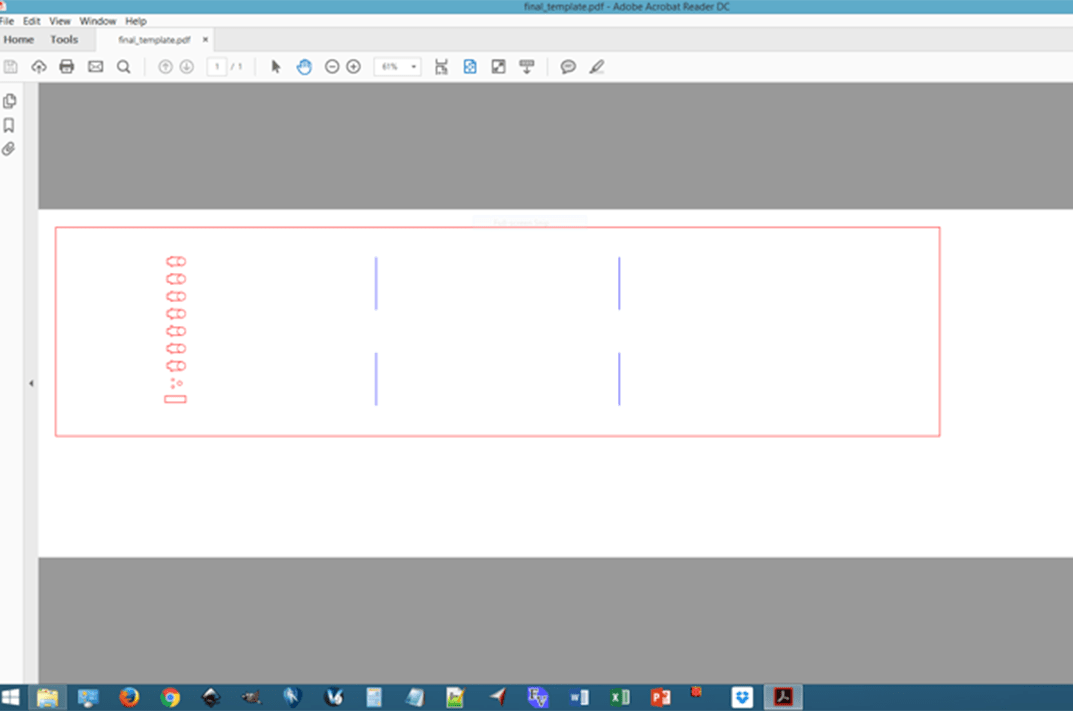Add a comment with speech bubble icon
This screenshot has width=1073, height=711.
coord(568,67)
